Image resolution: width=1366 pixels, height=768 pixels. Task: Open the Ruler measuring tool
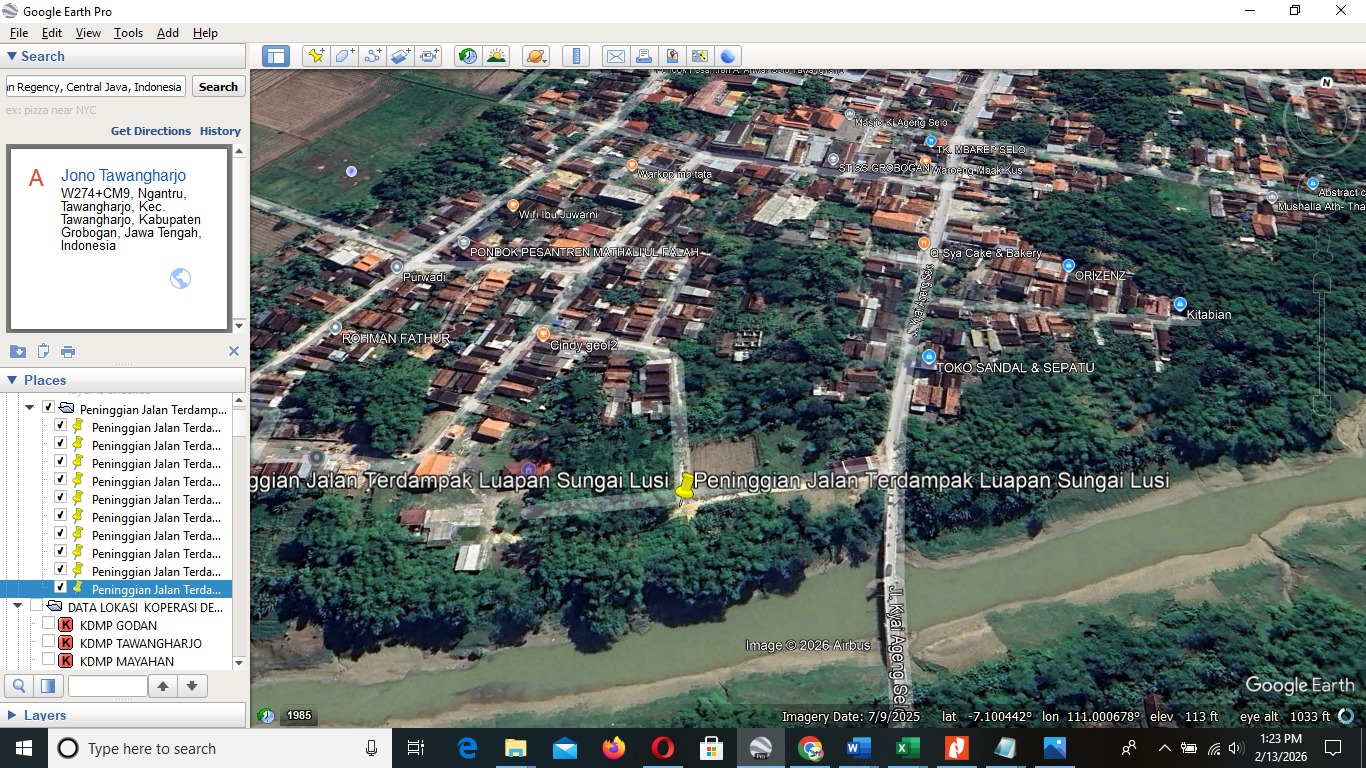coord(575,56)
